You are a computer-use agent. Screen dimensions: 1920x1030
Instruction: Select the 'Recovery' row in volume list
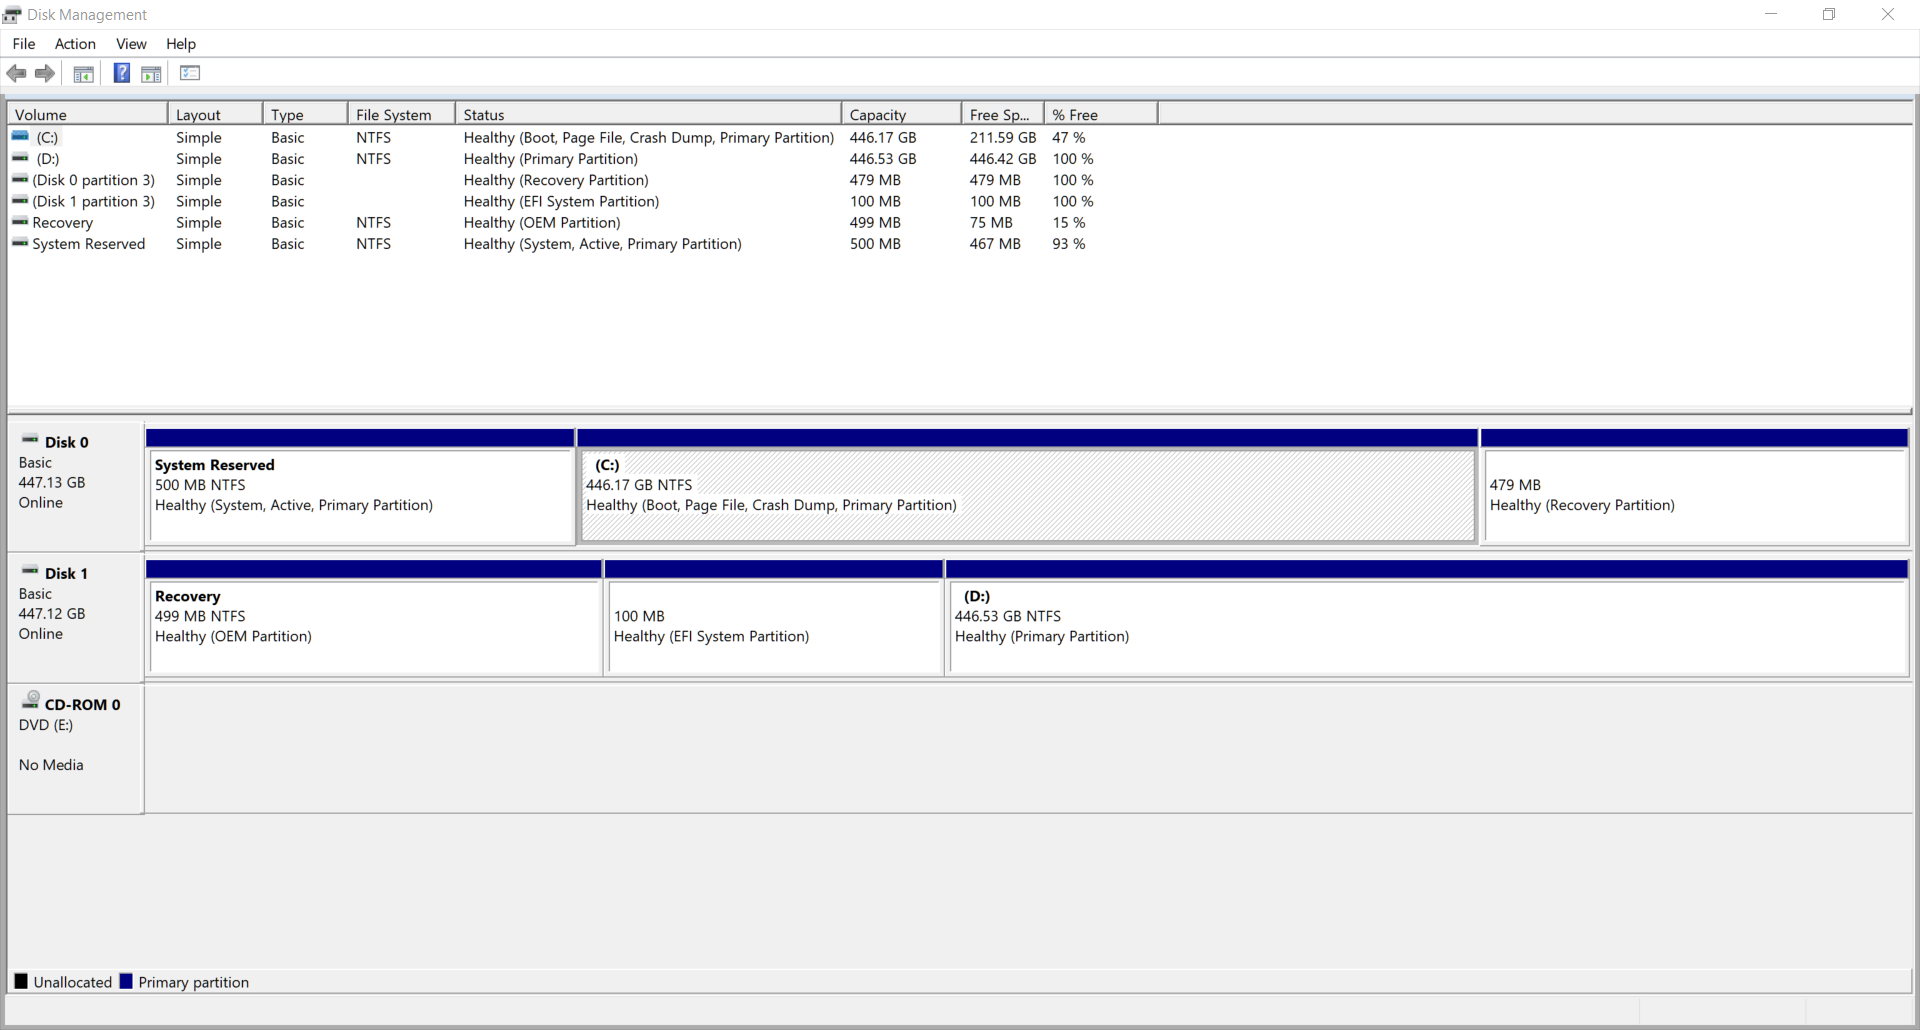point(582,222)
